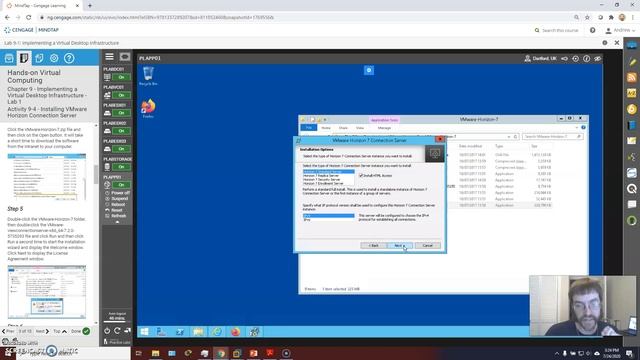640x360 pixels.
Task: Open the help question mark icon in lab panel
Action: pyautogui.click(x=69, y=58)
